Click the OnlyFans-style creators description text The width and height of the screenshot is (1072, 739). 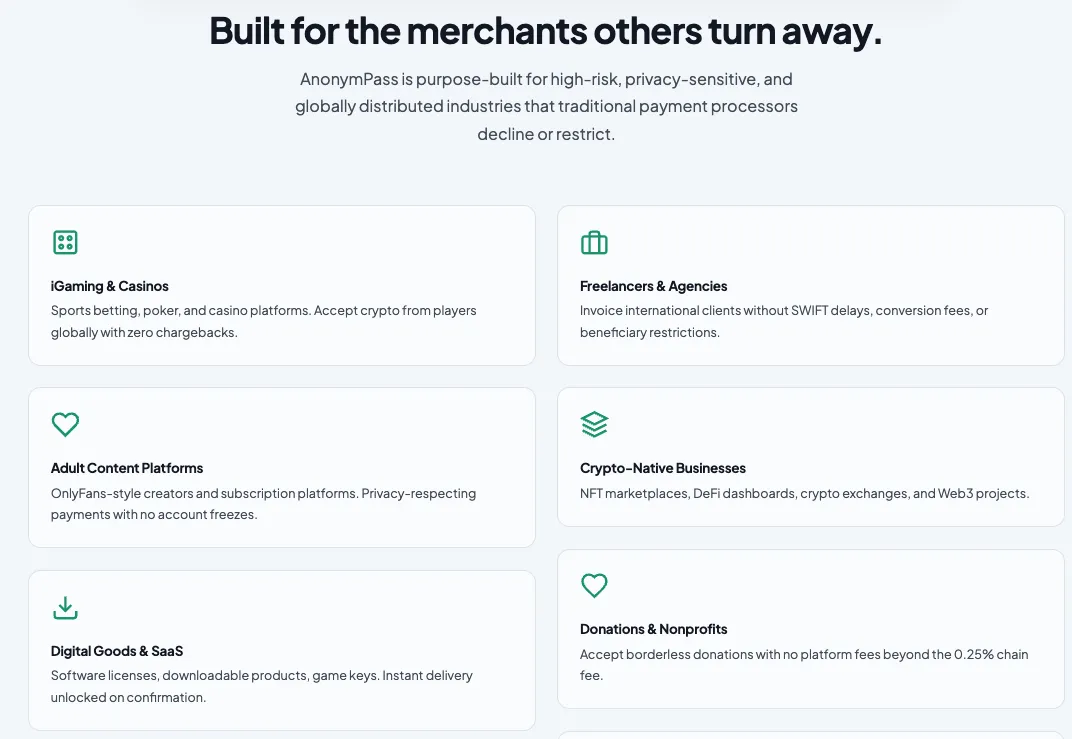pos(263,504)
